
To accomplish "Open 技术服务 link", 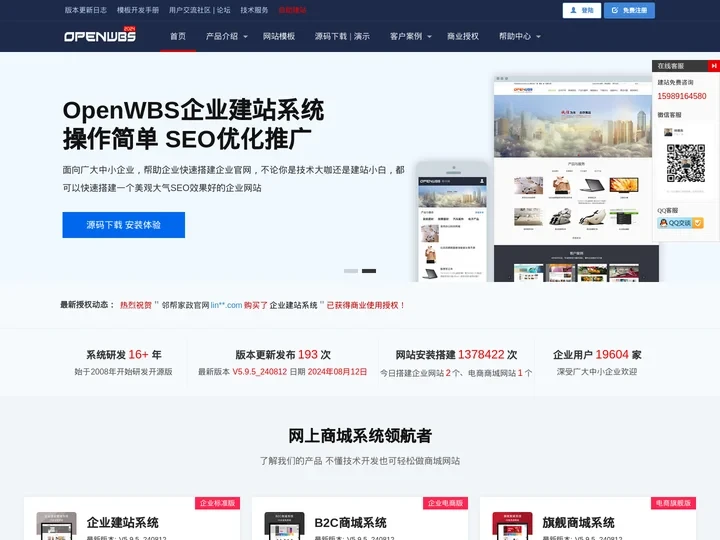I will pos(254,10).
